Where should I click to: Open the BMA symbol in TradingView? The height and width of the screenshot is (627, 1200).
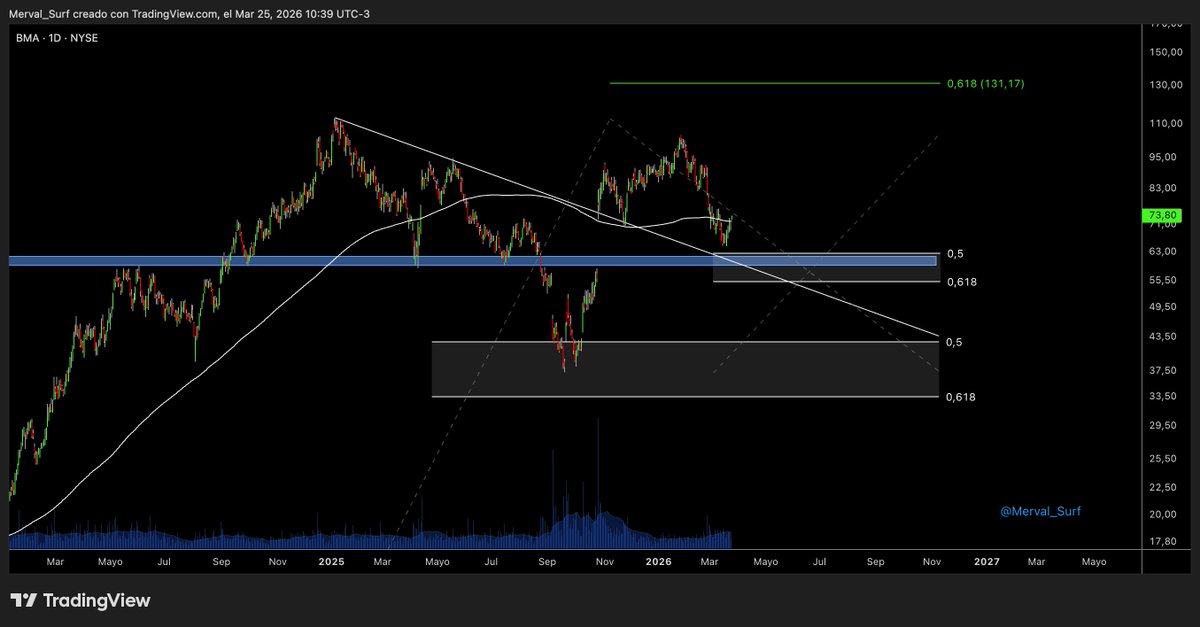[x=24, y=38]
